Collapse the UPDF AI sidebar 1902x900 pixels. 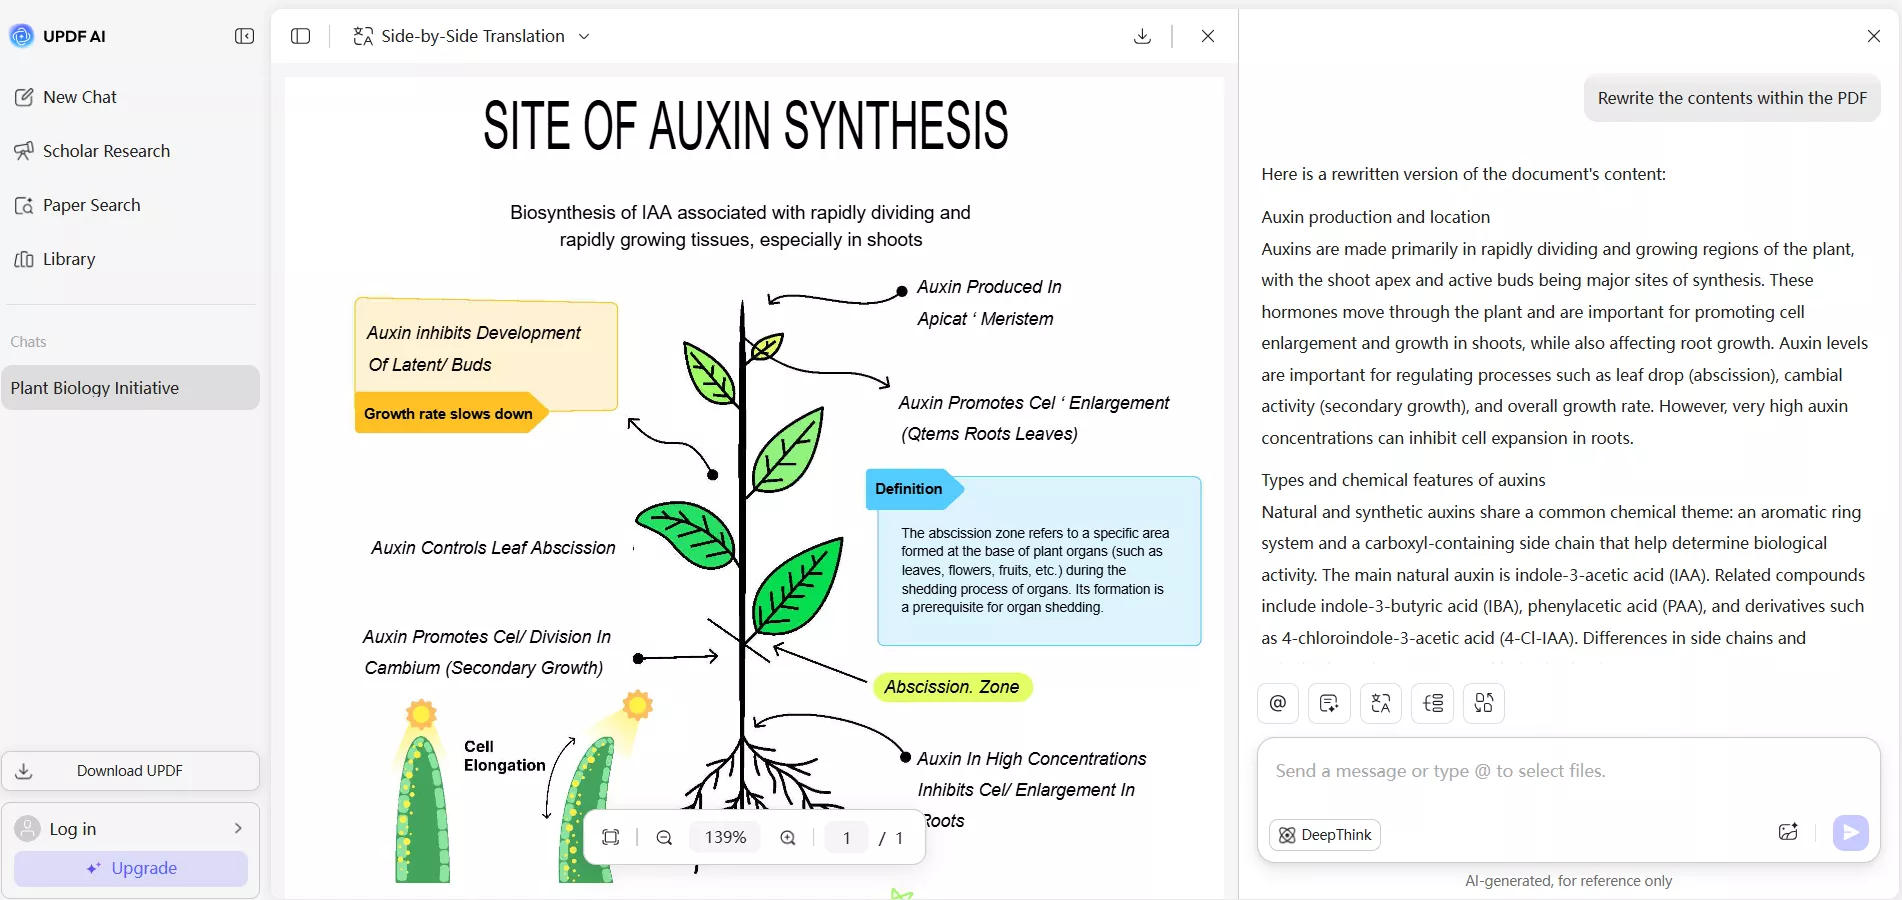[244, 36]
